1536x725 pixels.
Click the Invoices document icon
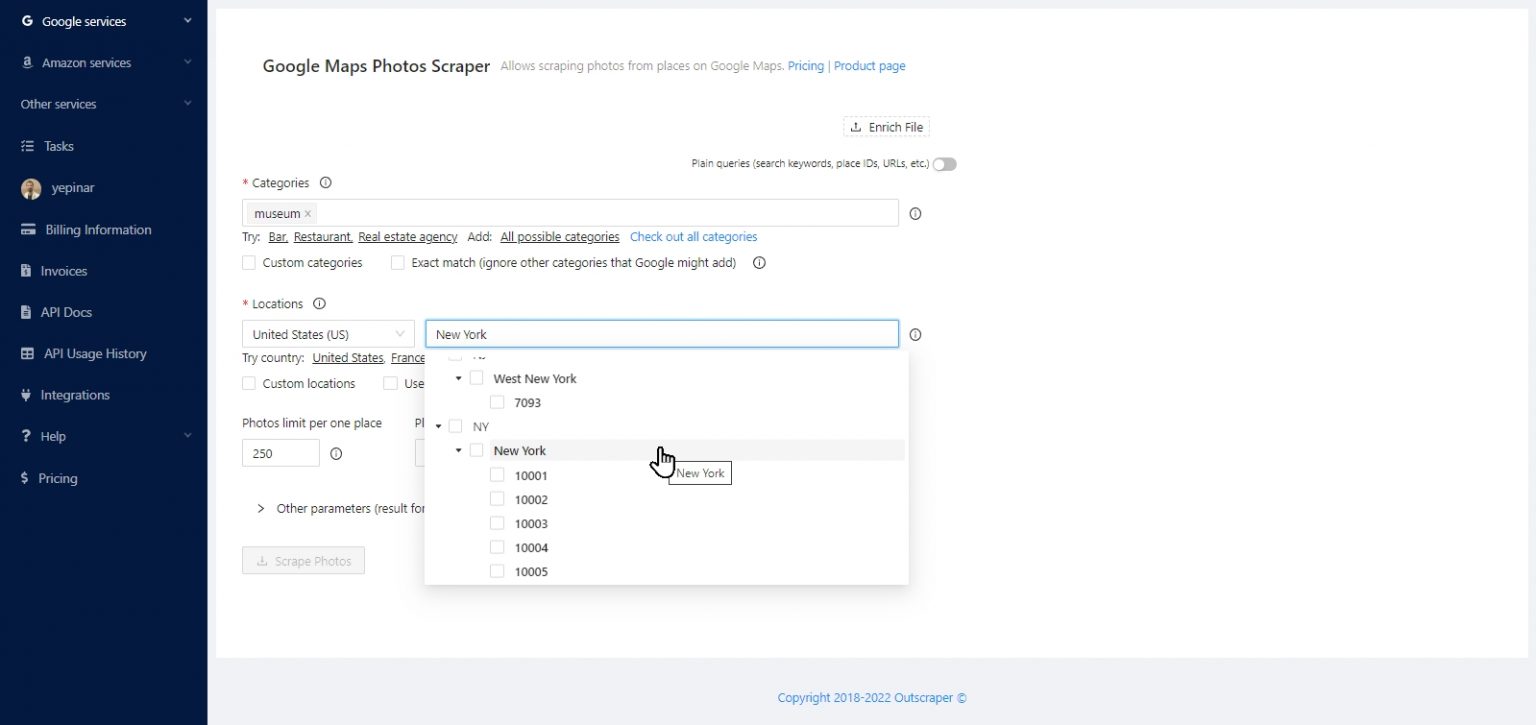pos(27,271)
